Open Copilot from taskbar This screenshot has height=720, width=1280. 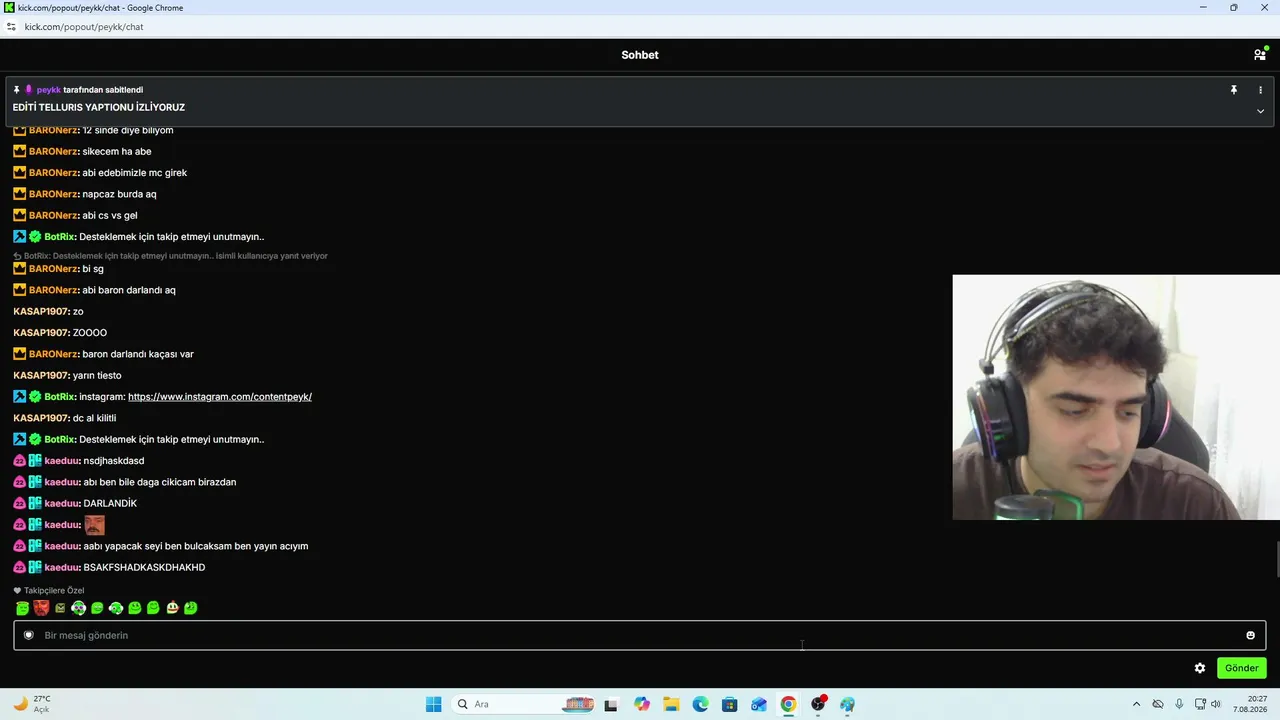pos(642,704)
